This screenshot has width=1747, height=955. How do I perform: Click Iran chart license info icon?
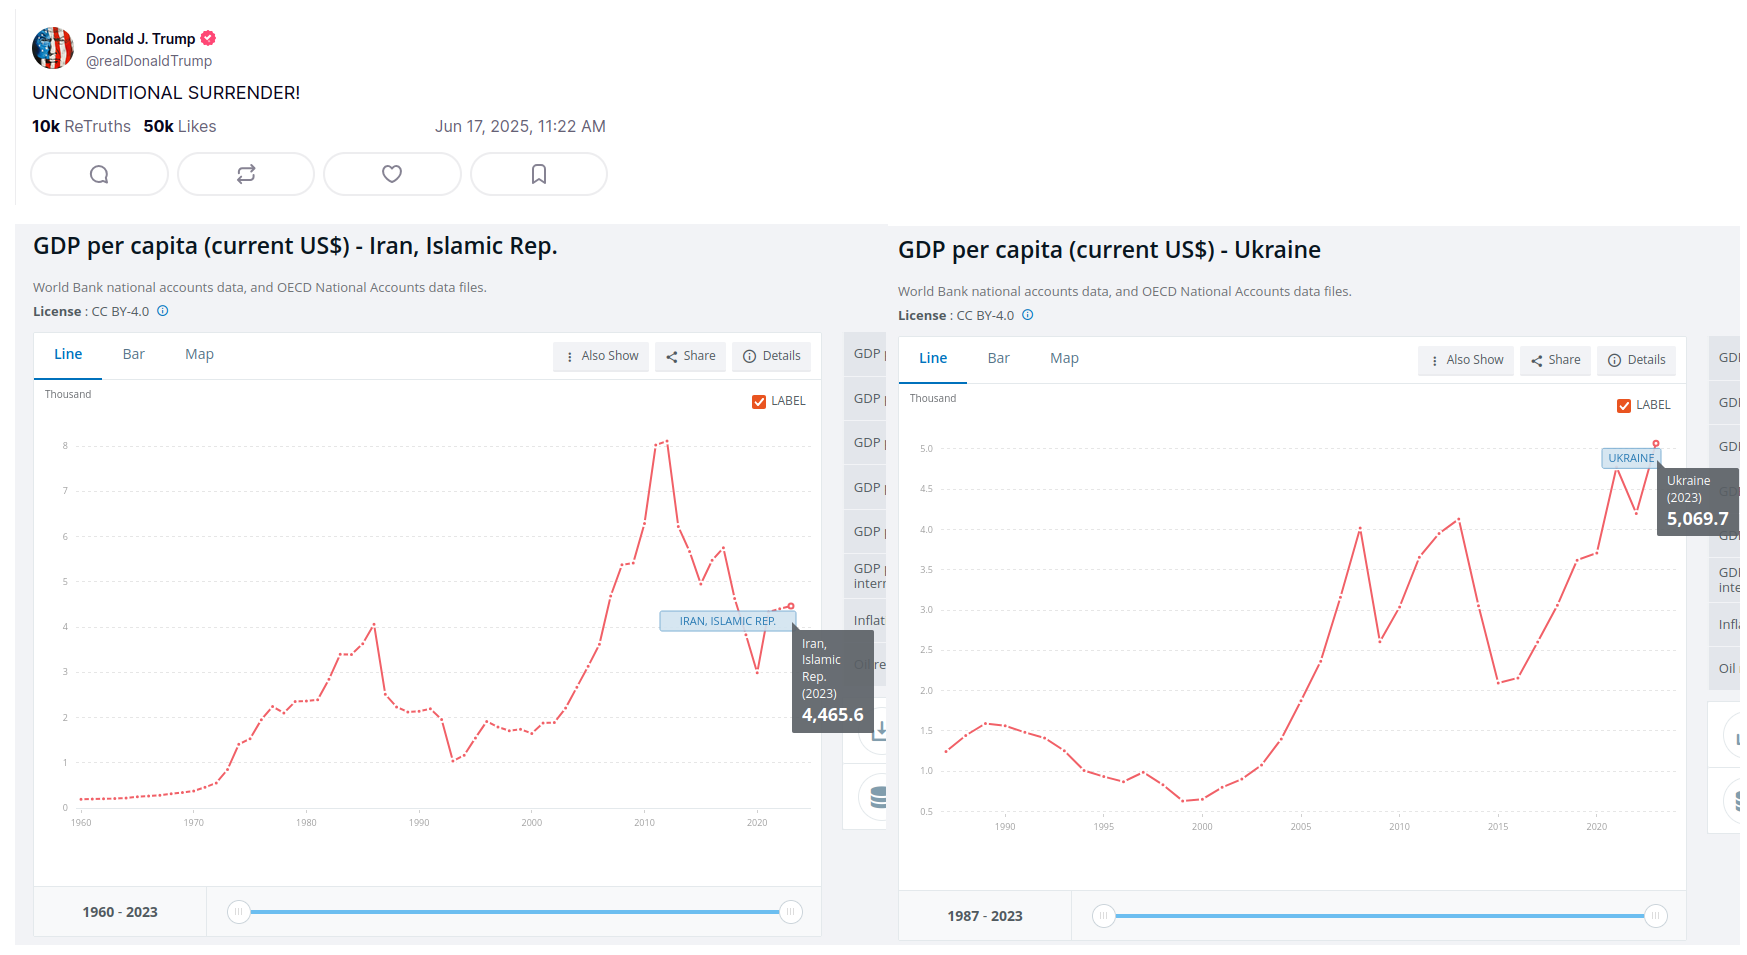point(163,311)
